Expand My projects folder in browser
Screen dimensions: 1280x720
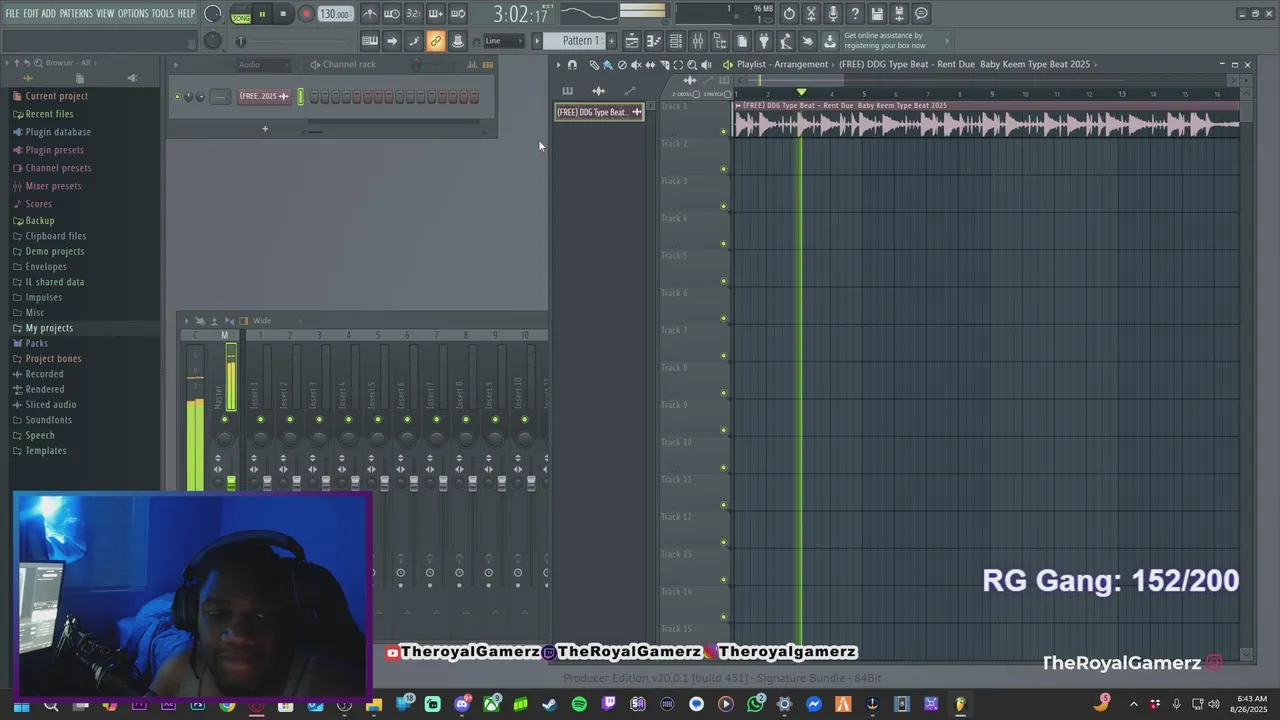pos(49,328)
